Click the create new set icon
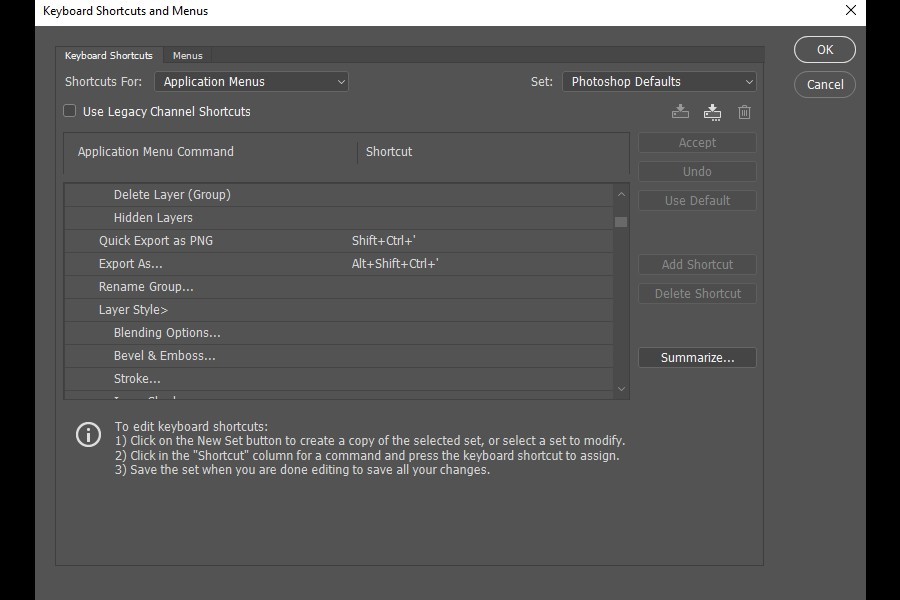900x600 pixels. [x=712, y=112]
